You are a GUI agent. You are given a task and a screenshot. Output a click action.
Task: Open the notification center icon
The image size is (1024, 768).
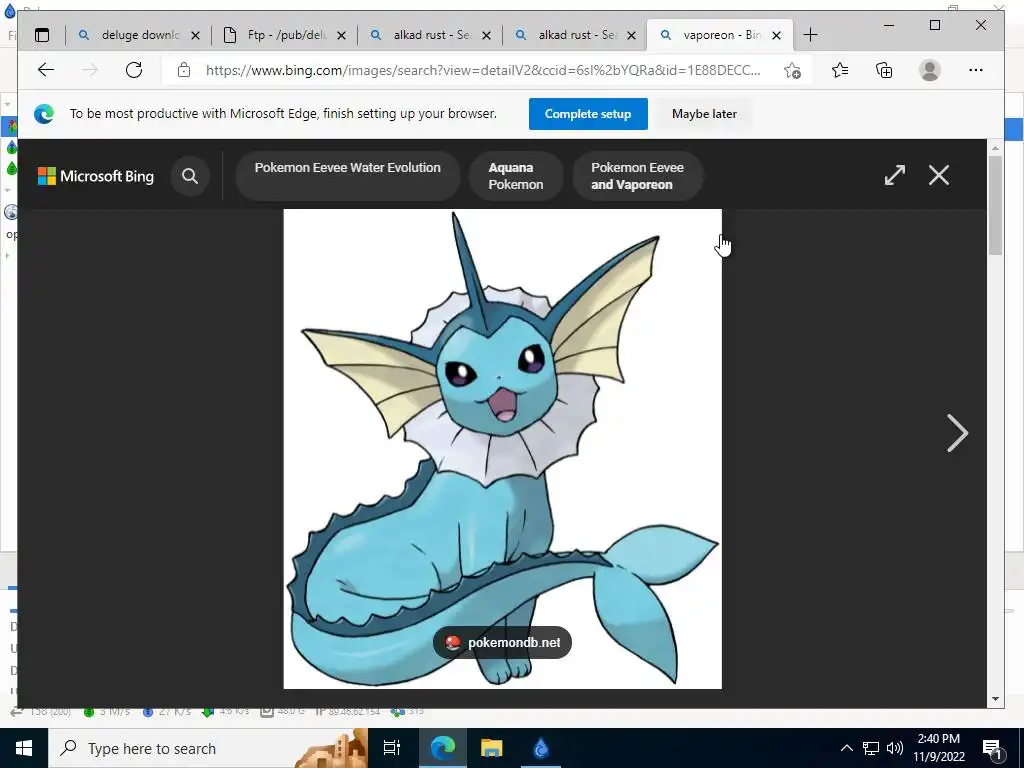tap(992, 748)
